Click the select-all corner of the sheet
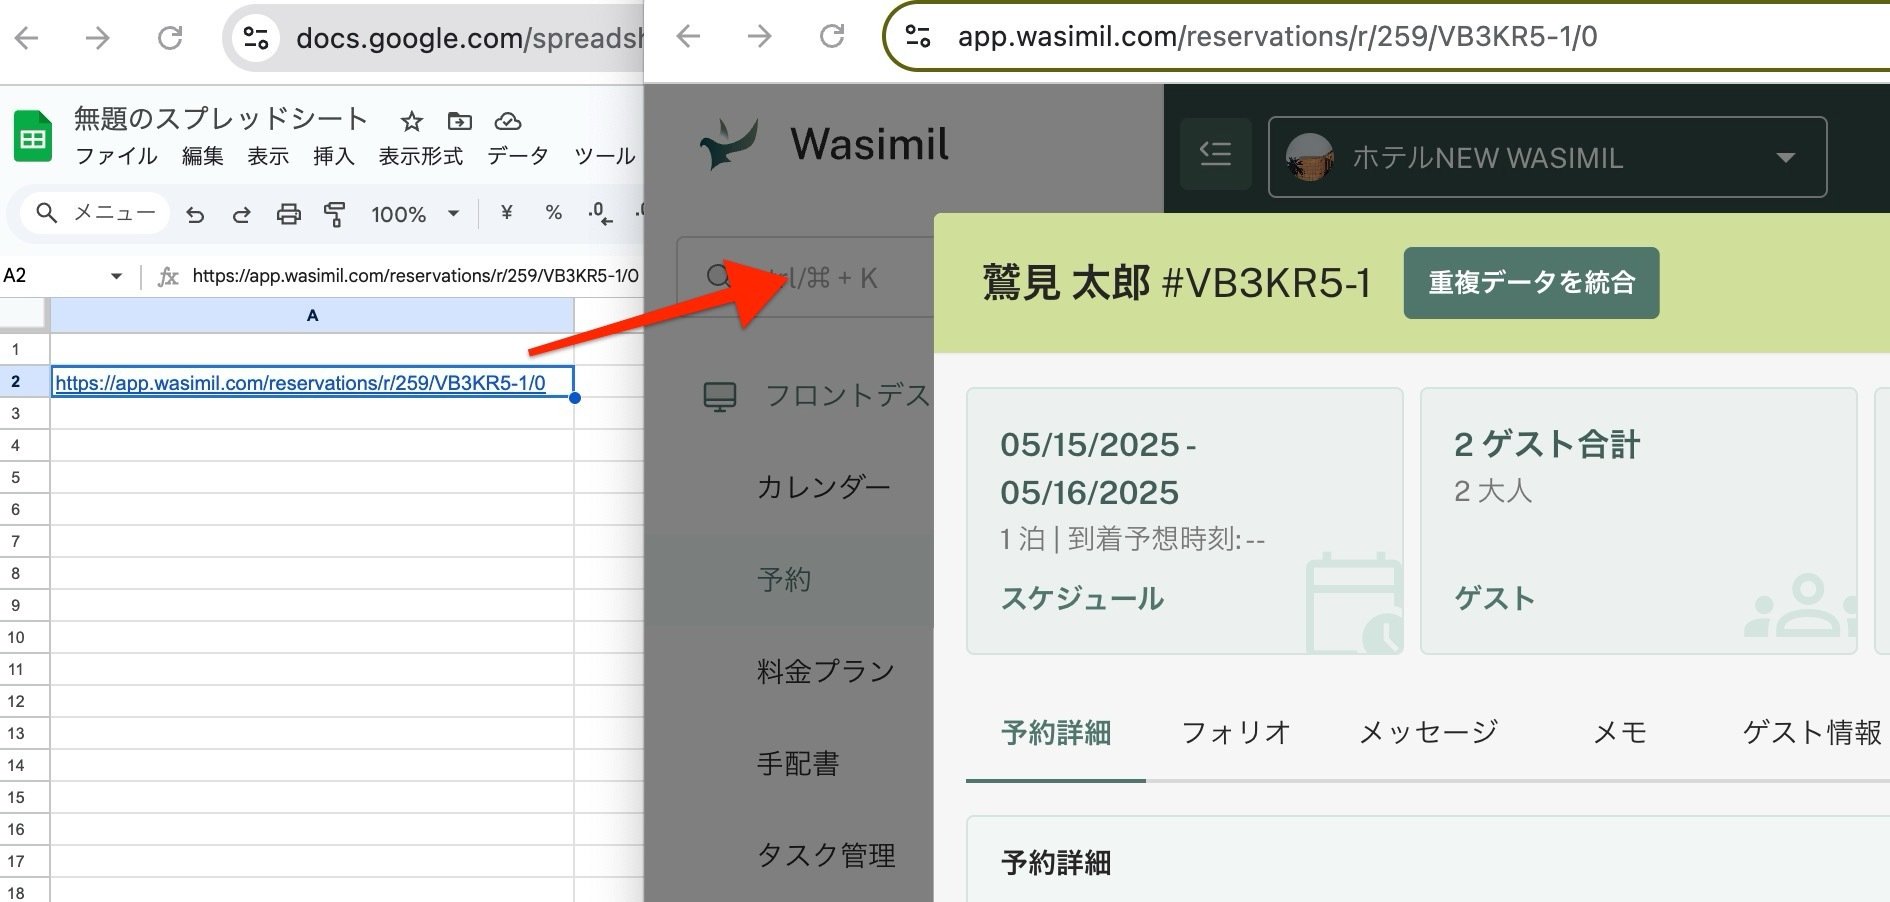The height and width of the screenshot is (902, 1890). [x=23, y=315]
